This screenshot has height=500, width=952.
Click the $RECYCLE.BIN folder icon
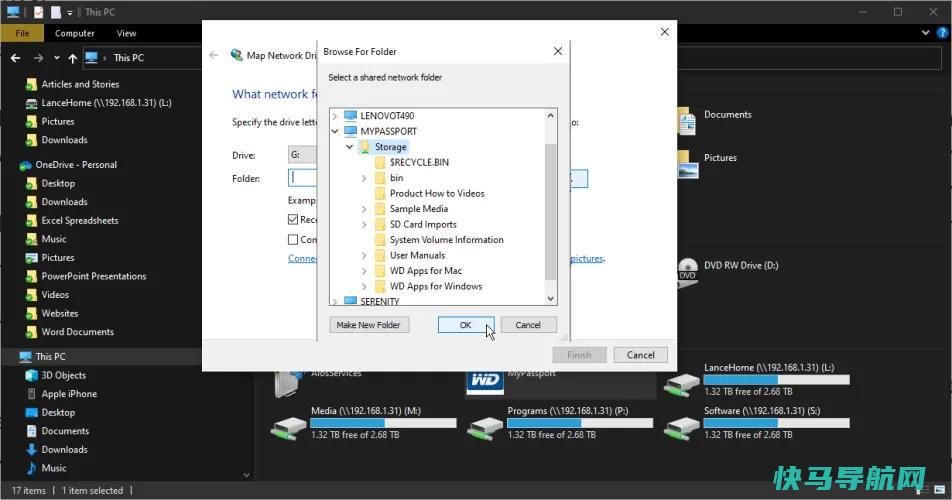click(x=380, y=162)
